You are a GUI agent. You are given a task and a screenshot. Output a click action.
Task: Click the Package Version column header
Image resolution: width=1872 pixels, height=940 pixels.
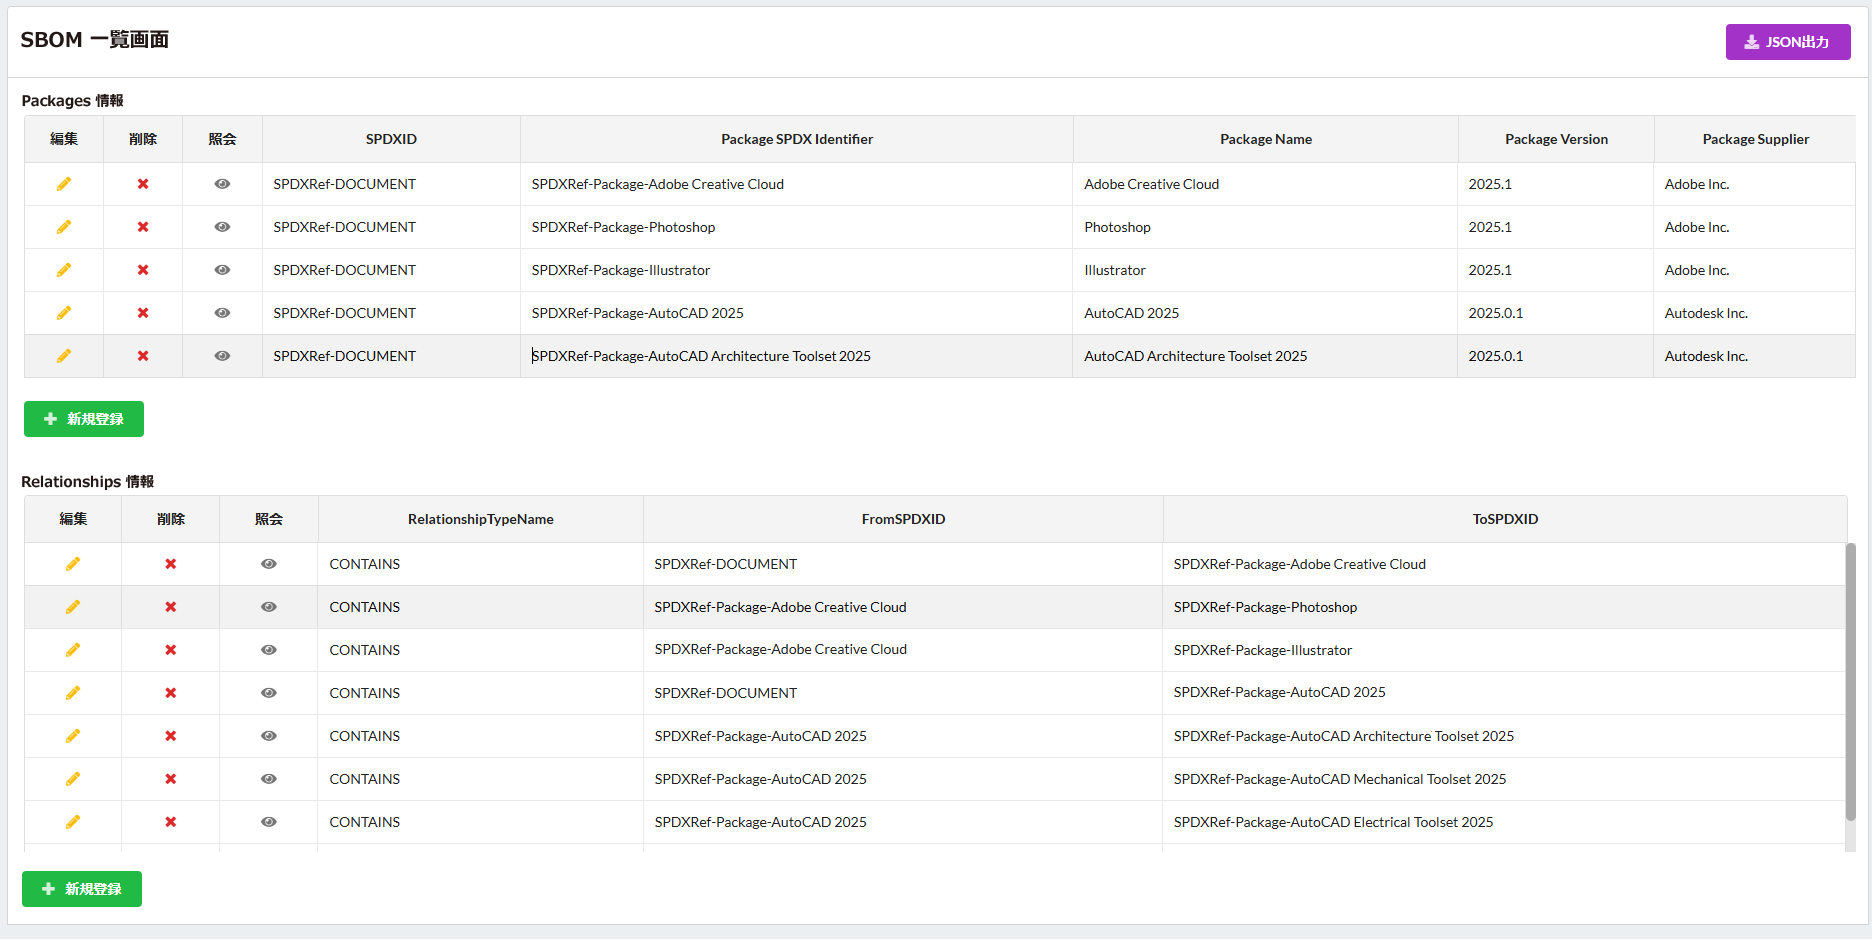pyautogui.click(x=1556, y=139)
